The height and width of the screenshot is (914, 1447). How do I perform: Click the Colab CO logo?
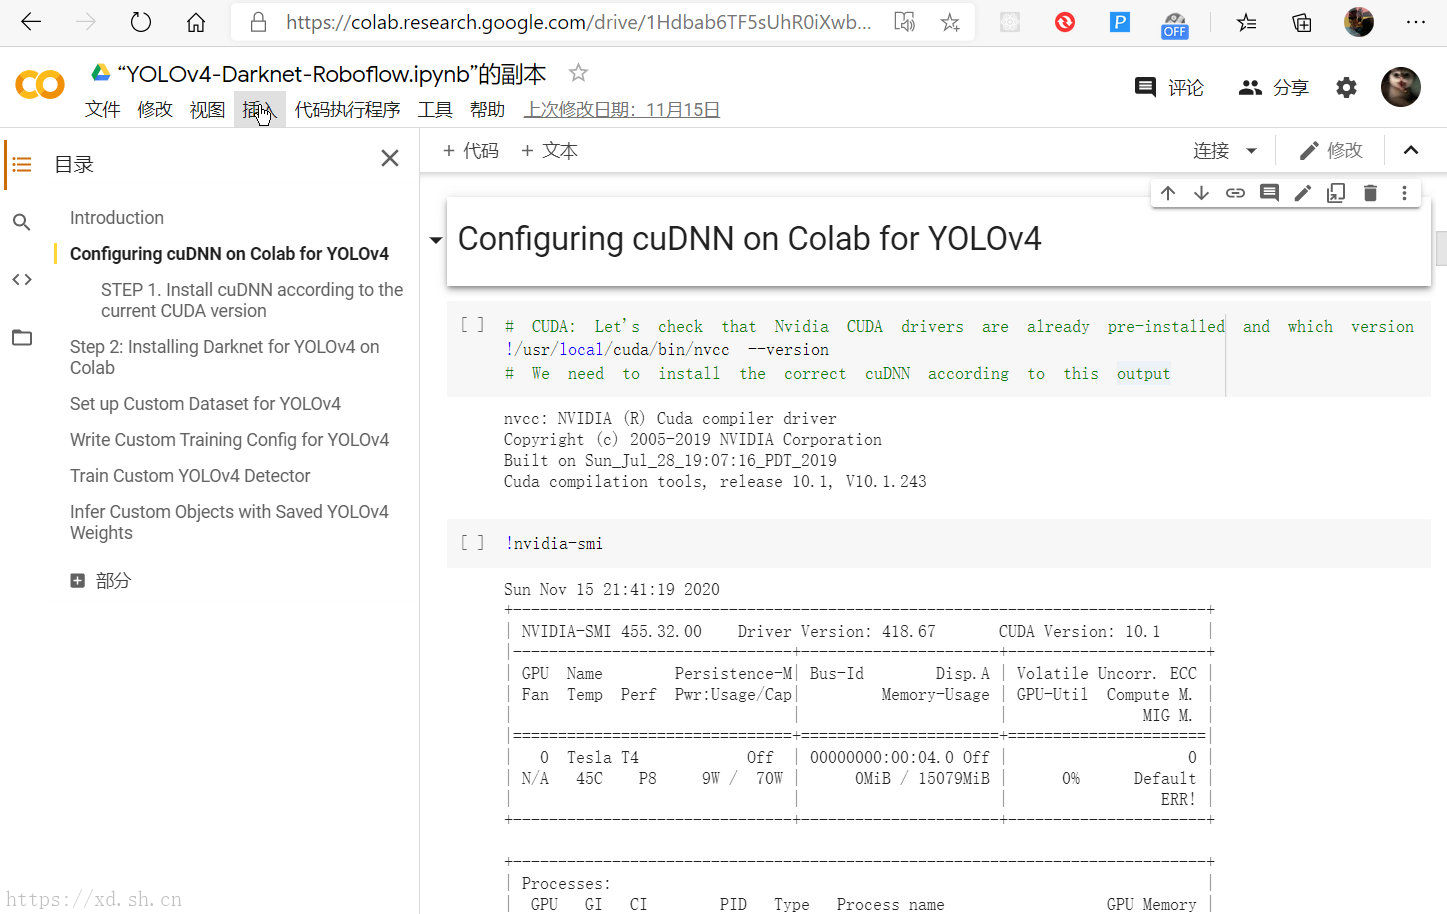coord(40,85)
